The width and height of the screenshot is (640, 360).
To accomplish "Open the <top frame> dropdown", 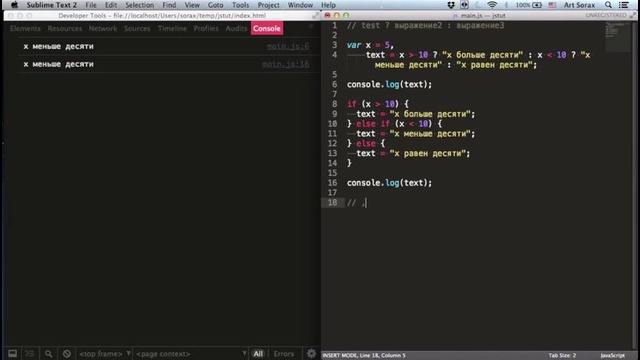I will pyautogui.click(x=105, y=353).
